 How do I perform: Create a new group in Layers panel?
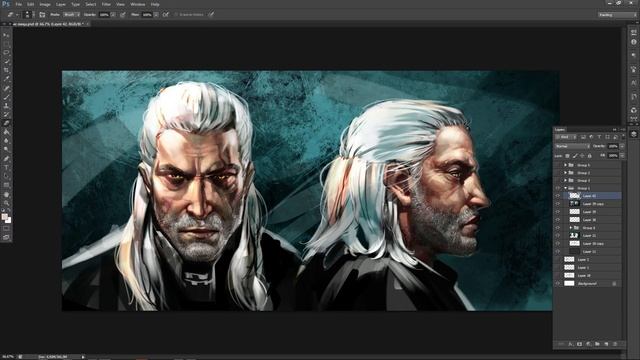point(597,344)
